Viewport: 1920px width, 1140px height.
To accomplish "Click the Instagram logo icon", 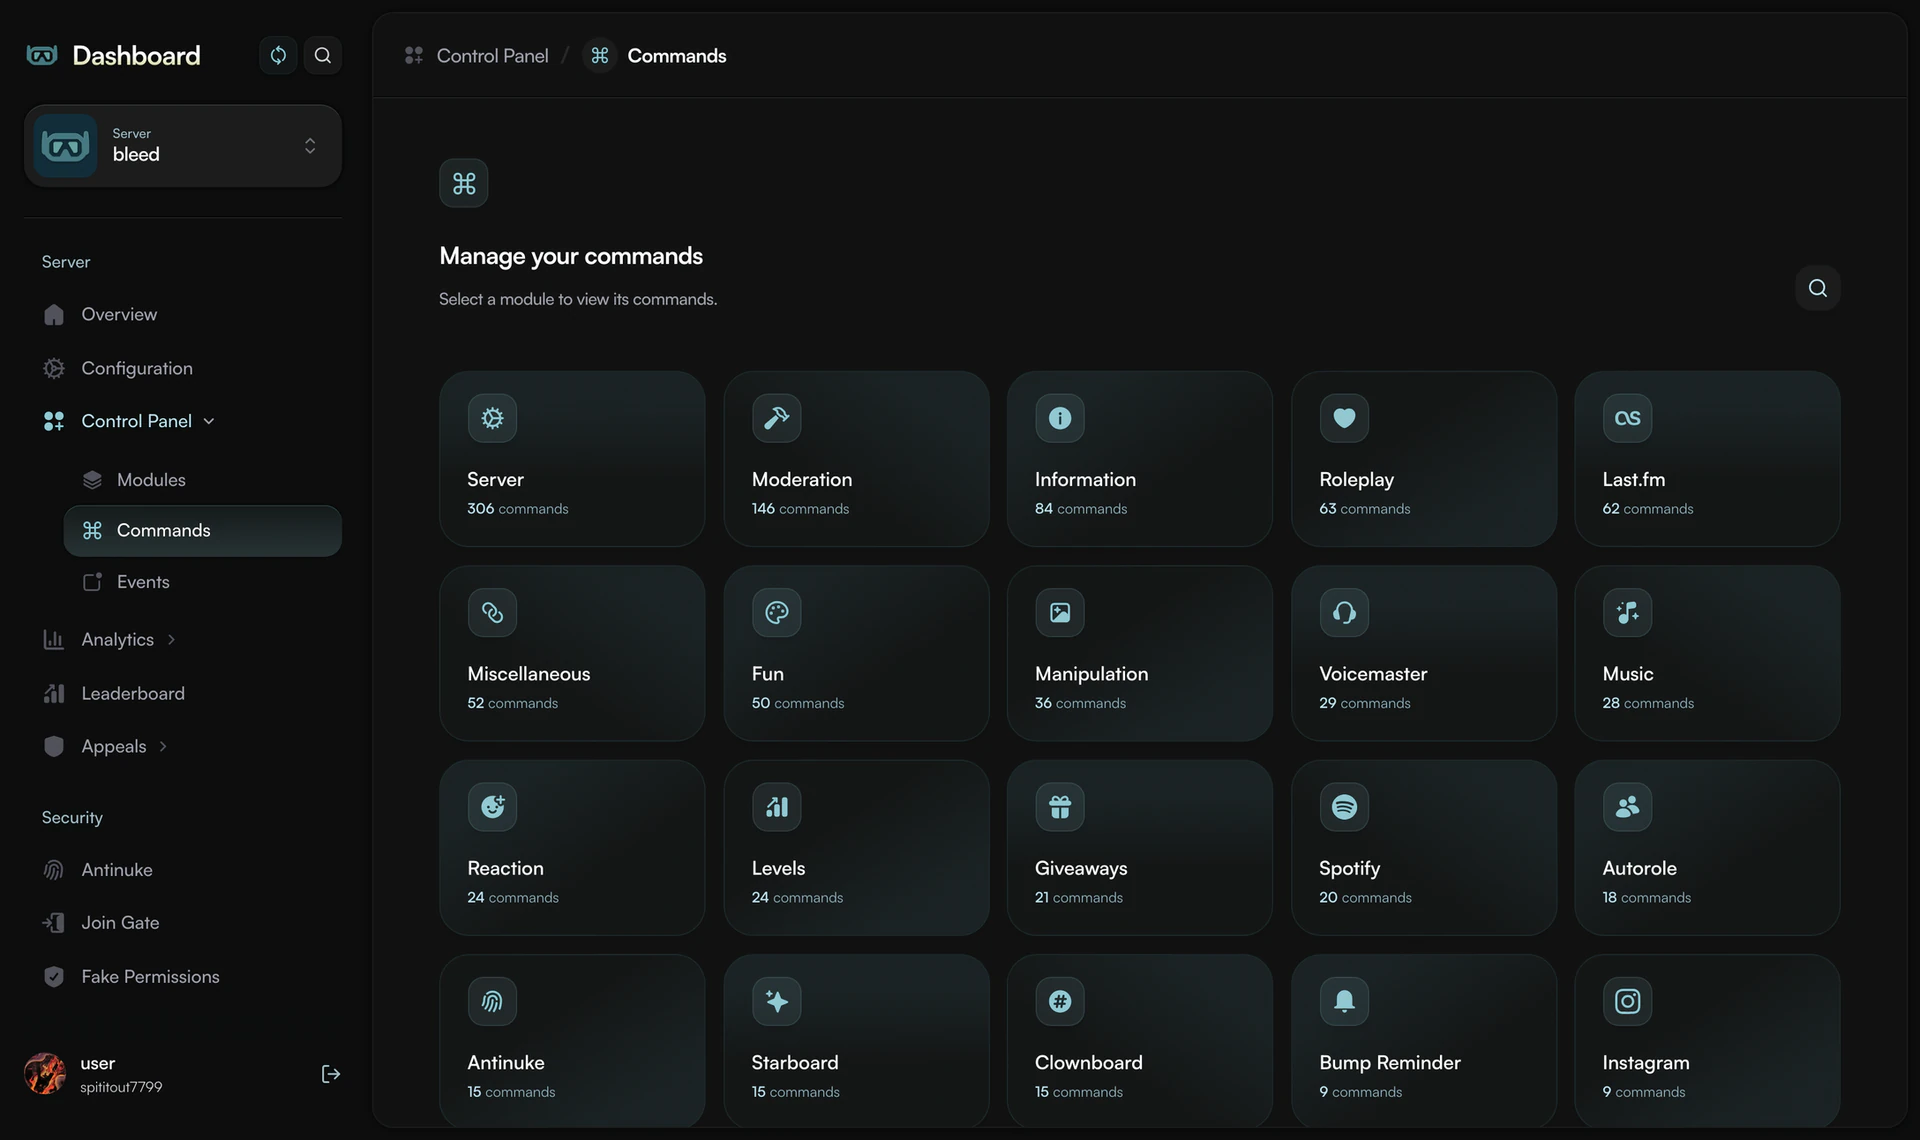I will coord(1627,1001).
